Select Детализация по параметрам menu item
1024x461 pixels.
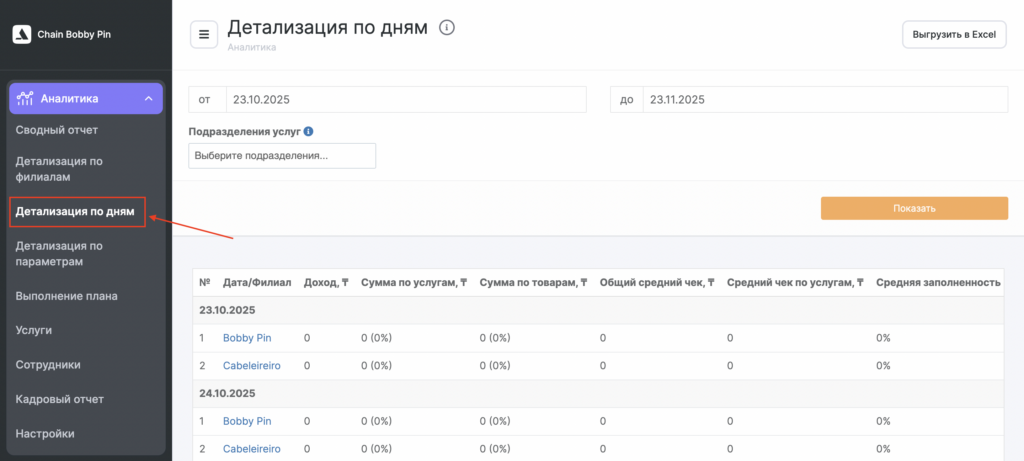point(59,253)
